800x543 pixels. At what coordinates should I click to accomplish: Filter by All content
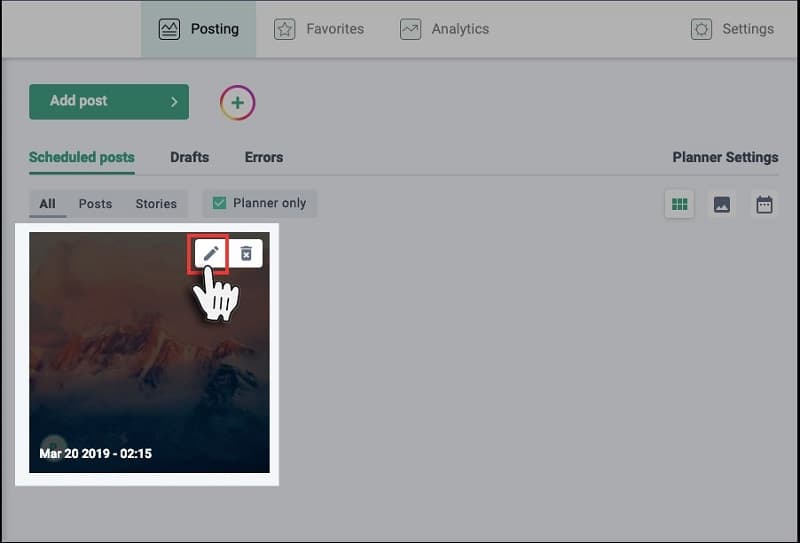pyautogui.click(x=47, y=204)
